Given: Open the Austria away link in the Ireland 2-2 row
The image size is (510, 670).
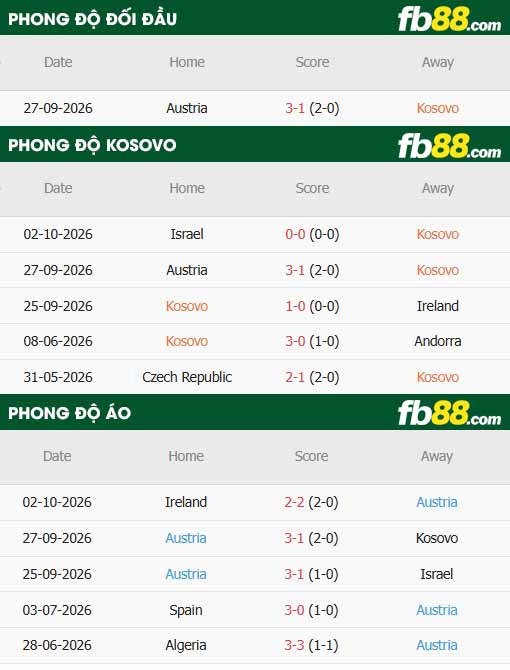Looking at the screenshot, I should 437,502.
